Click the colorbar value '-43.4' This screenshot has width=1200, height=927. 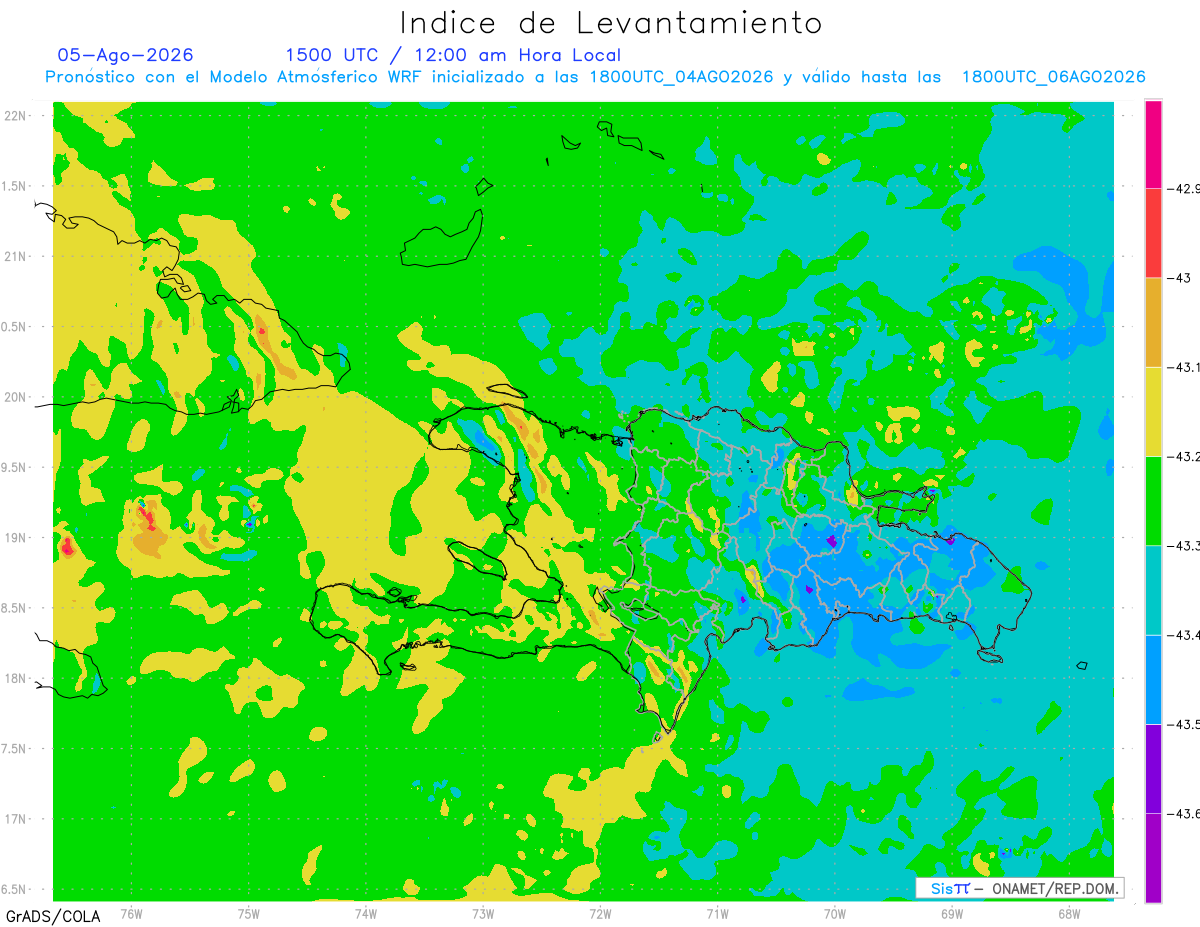(x=1184, y=635)
